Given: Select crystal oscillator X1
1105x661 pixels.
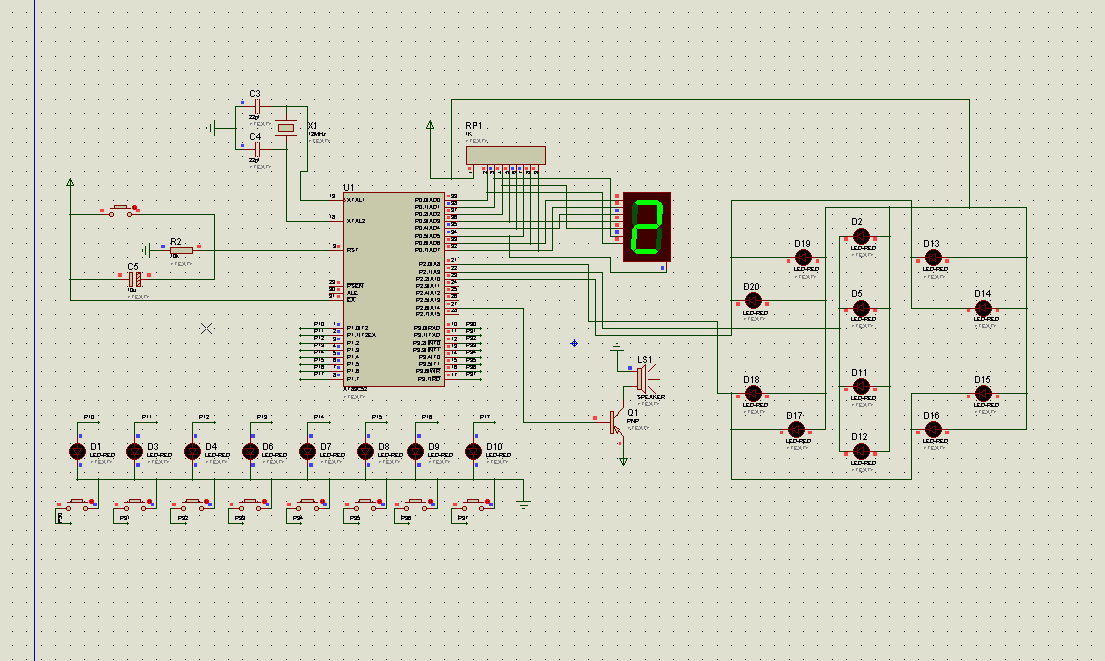Looking at the screenshot, I should (286, 128).
